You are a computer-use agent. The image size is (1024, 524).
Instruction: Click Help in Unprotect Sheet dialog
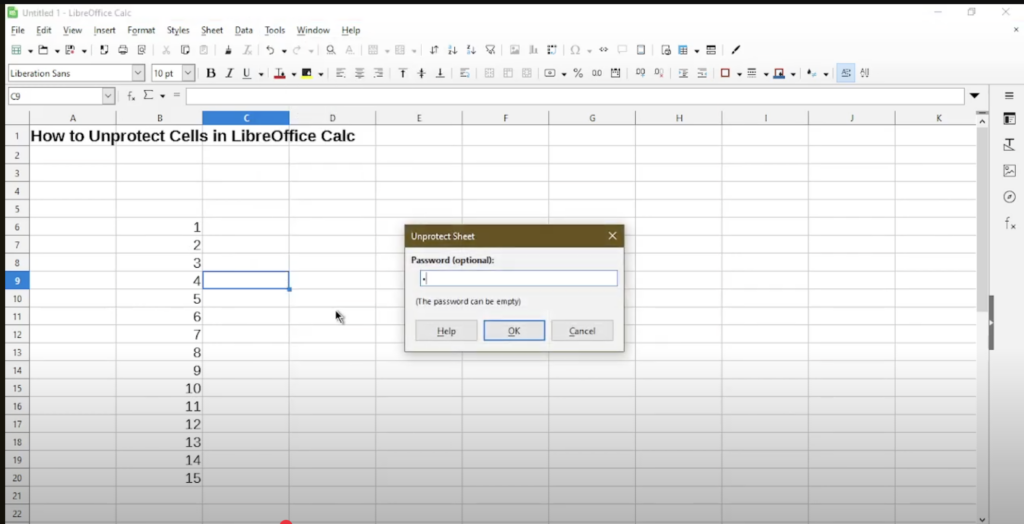[446, 331]
